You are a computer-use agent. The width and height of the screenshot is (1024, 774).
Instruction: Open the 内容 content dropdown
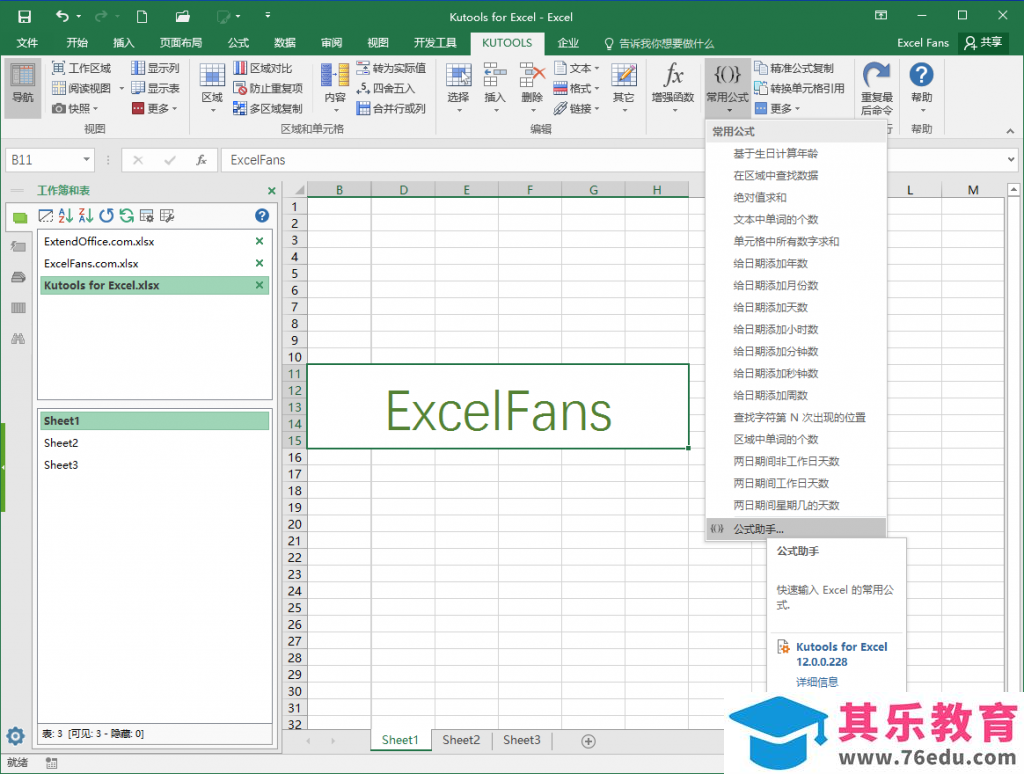334,89
